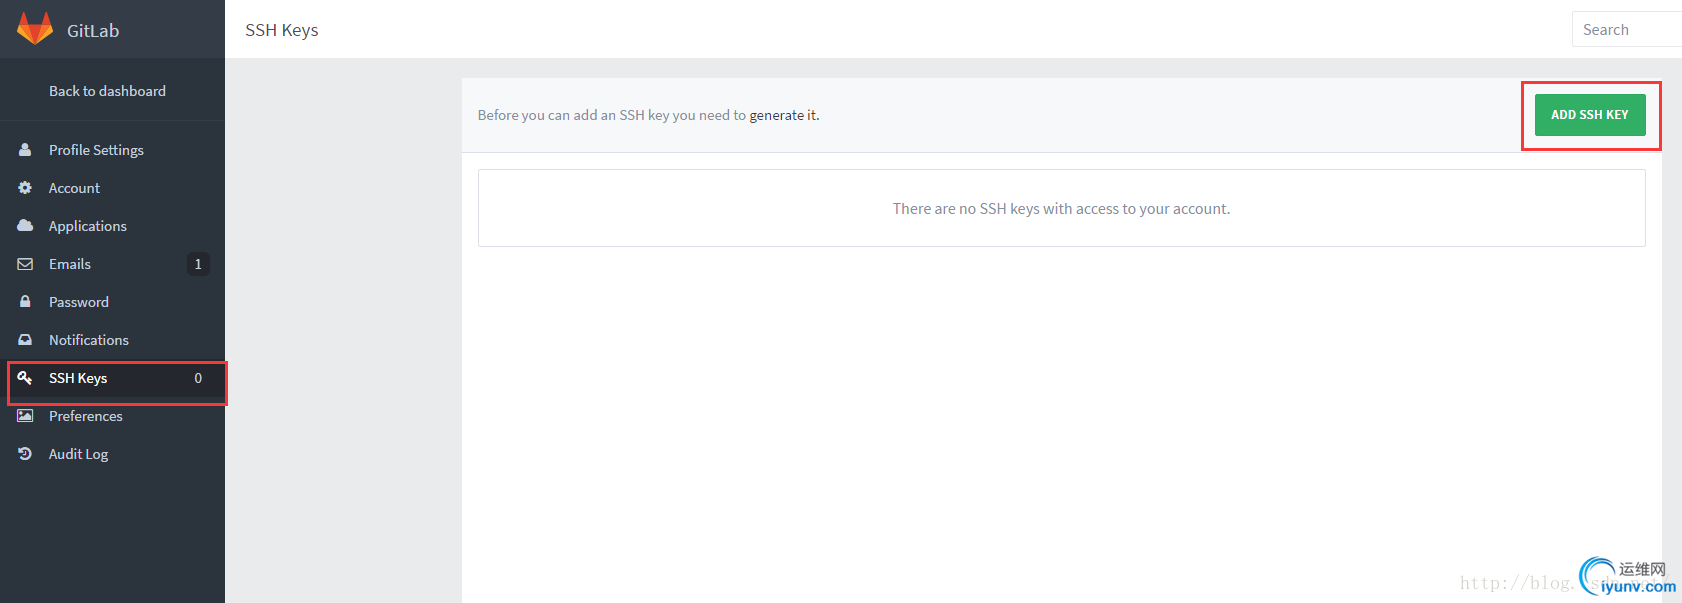
Task: Click the SSH Keys key icon
Action: coord(25,378)
